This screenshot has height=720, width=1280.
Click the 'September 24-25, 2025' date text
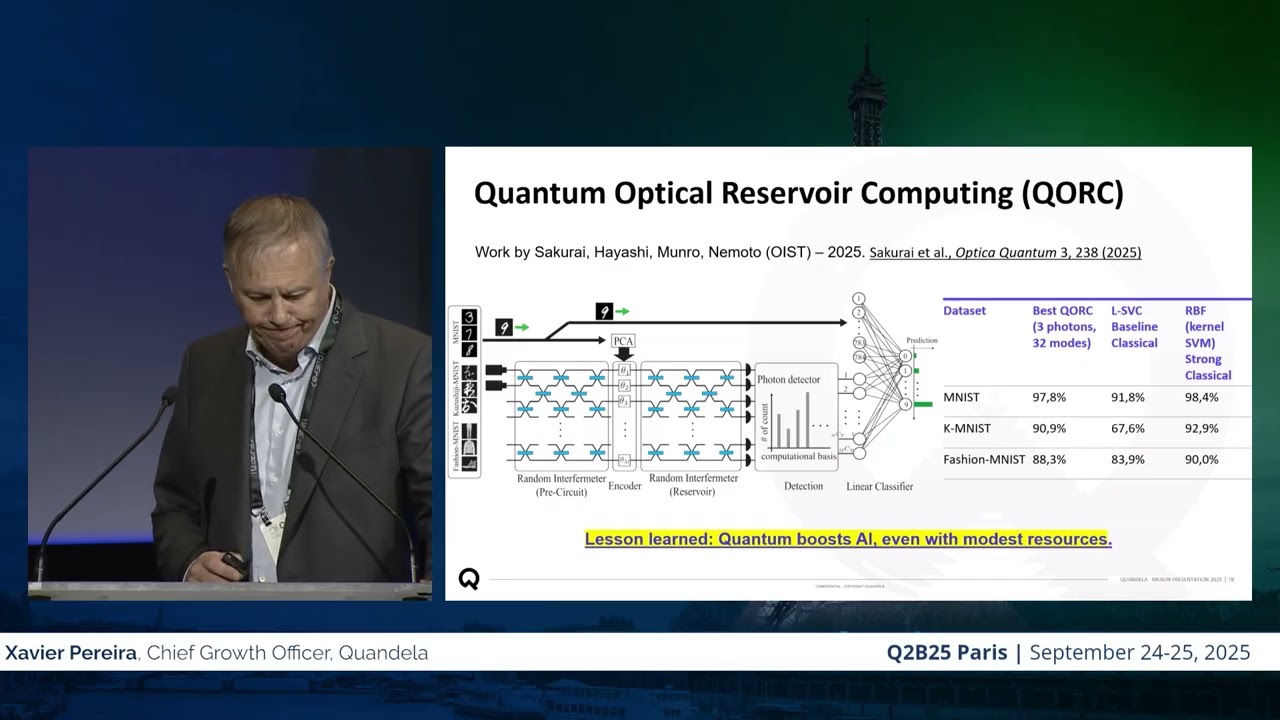(x=1140, y=653)
